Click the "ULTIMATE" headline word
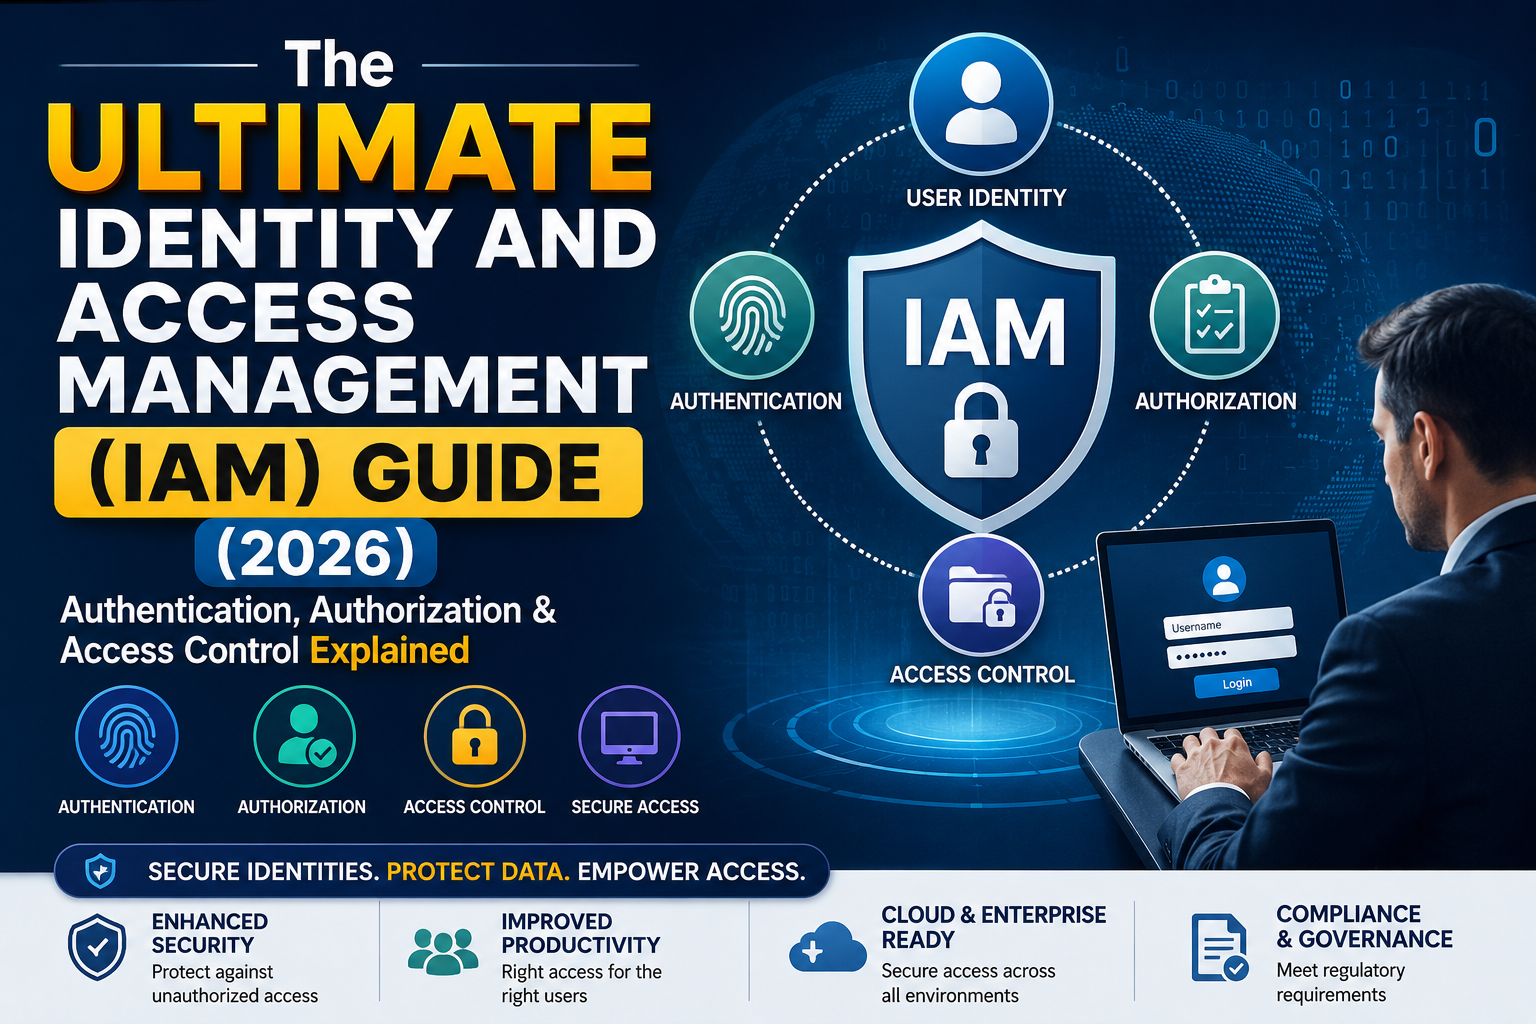The height and width of the screenshot is (1024, 1536). (x=349, y=147)
